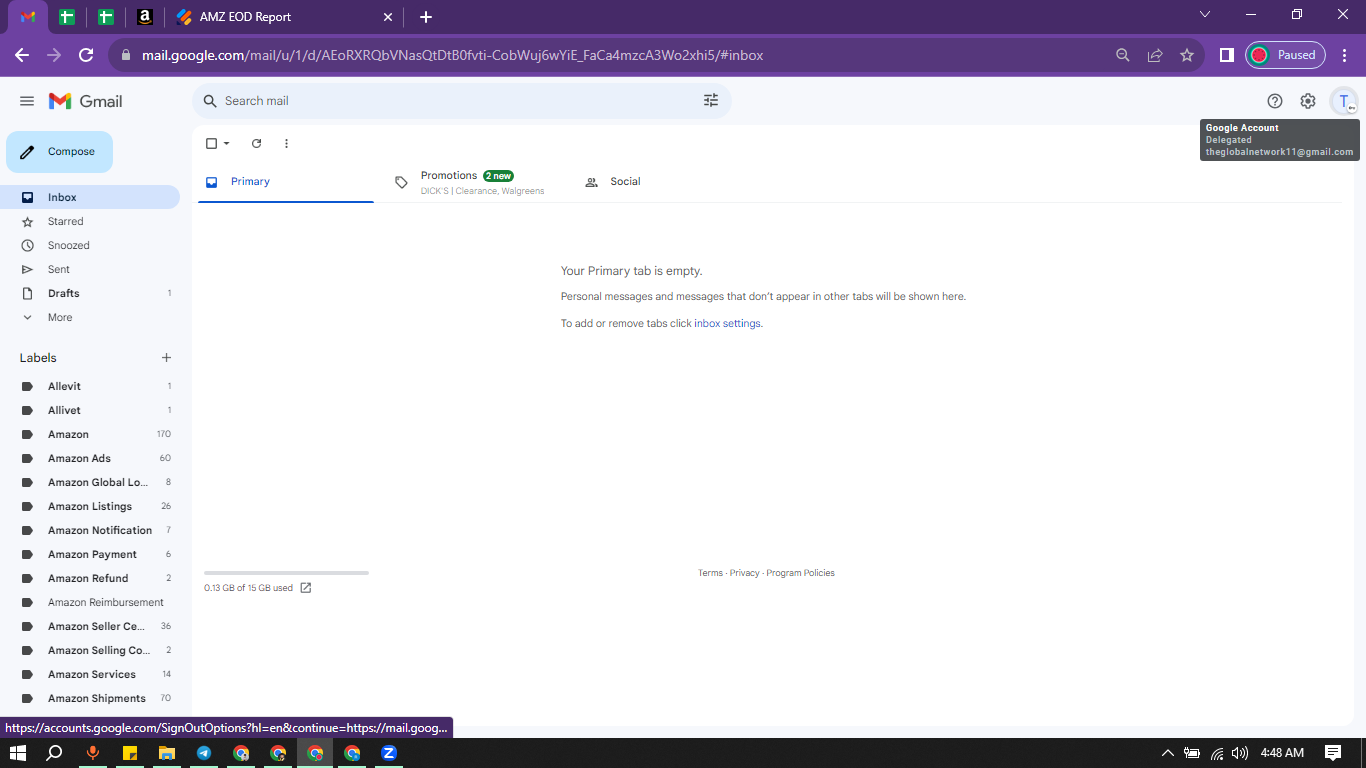Switch to the Social tab
Viewport: 1366px width, 768px height.
tap(666, 182)
